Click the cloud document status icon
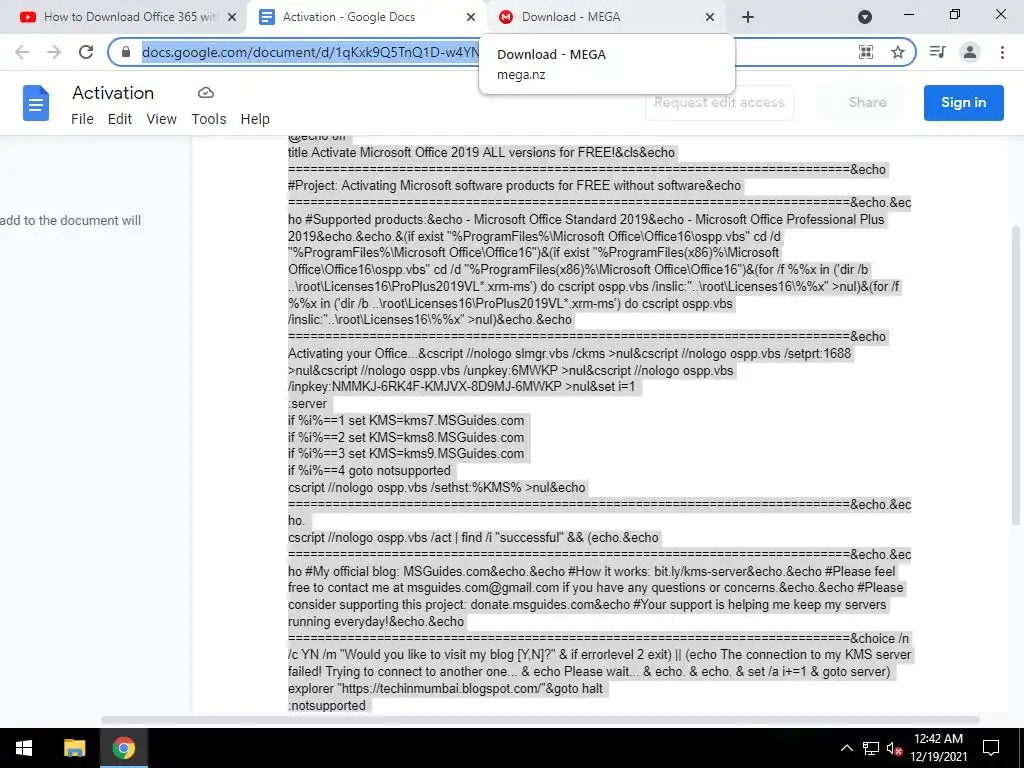1024x768 pixels. pos(206,93)
